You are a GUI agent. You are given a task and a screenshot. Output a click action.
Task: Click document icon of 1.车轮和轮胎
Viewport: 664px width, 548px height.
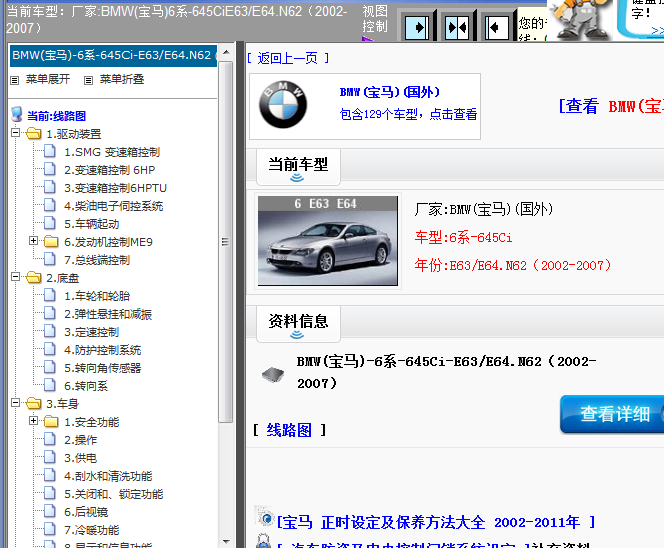tap(50, 295)
